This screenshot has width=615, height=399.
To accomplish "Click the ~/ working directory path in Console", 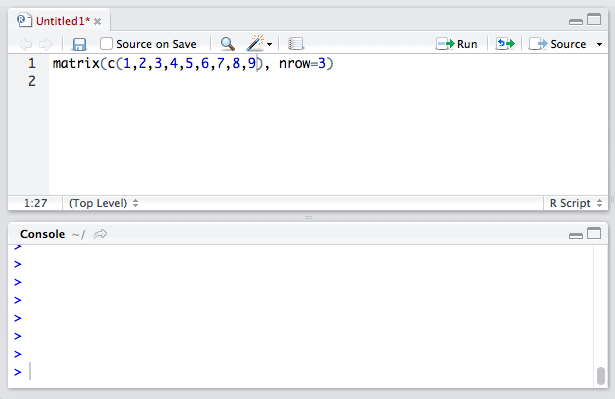I will click(x=78, y=235).
